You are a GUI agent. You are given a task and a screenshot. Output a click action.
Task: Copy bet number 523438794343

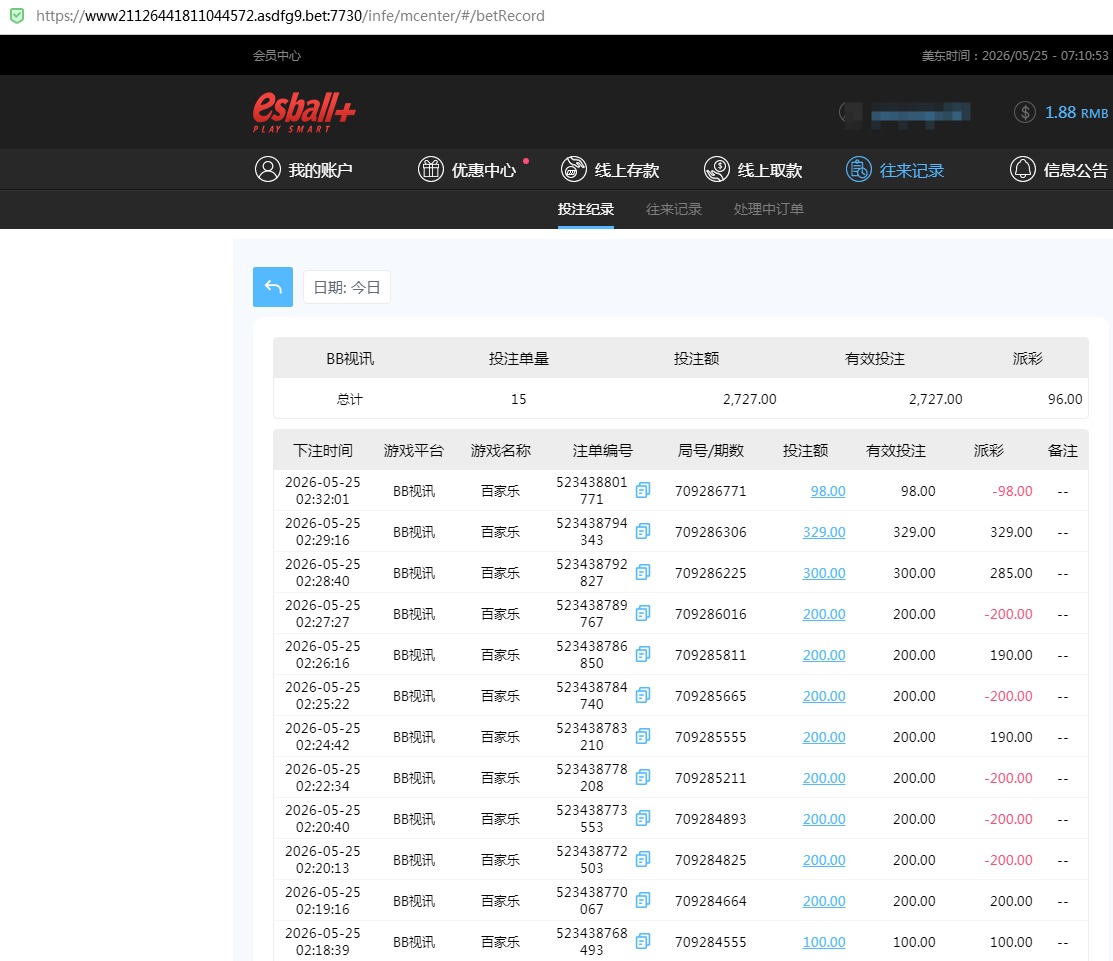[x=642, y=532]
